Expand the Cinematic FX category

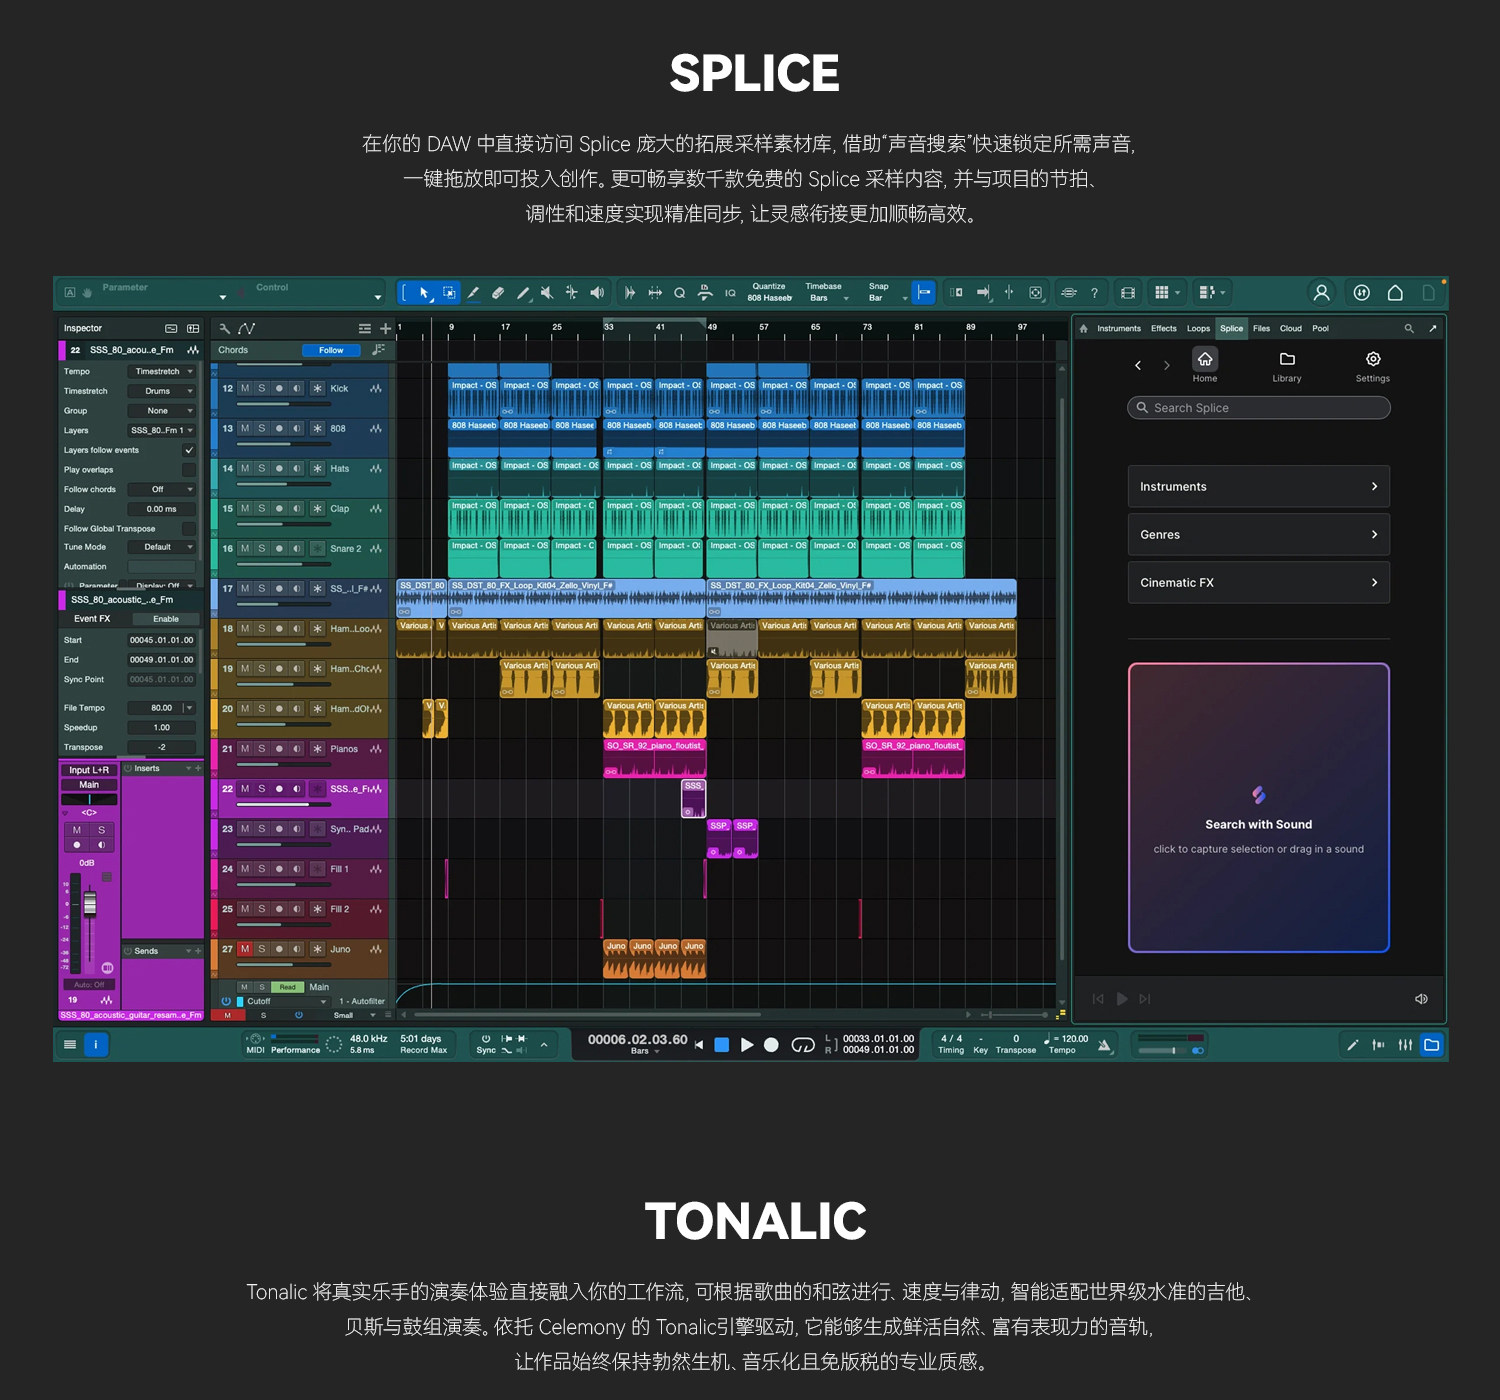pos(1259,583)
